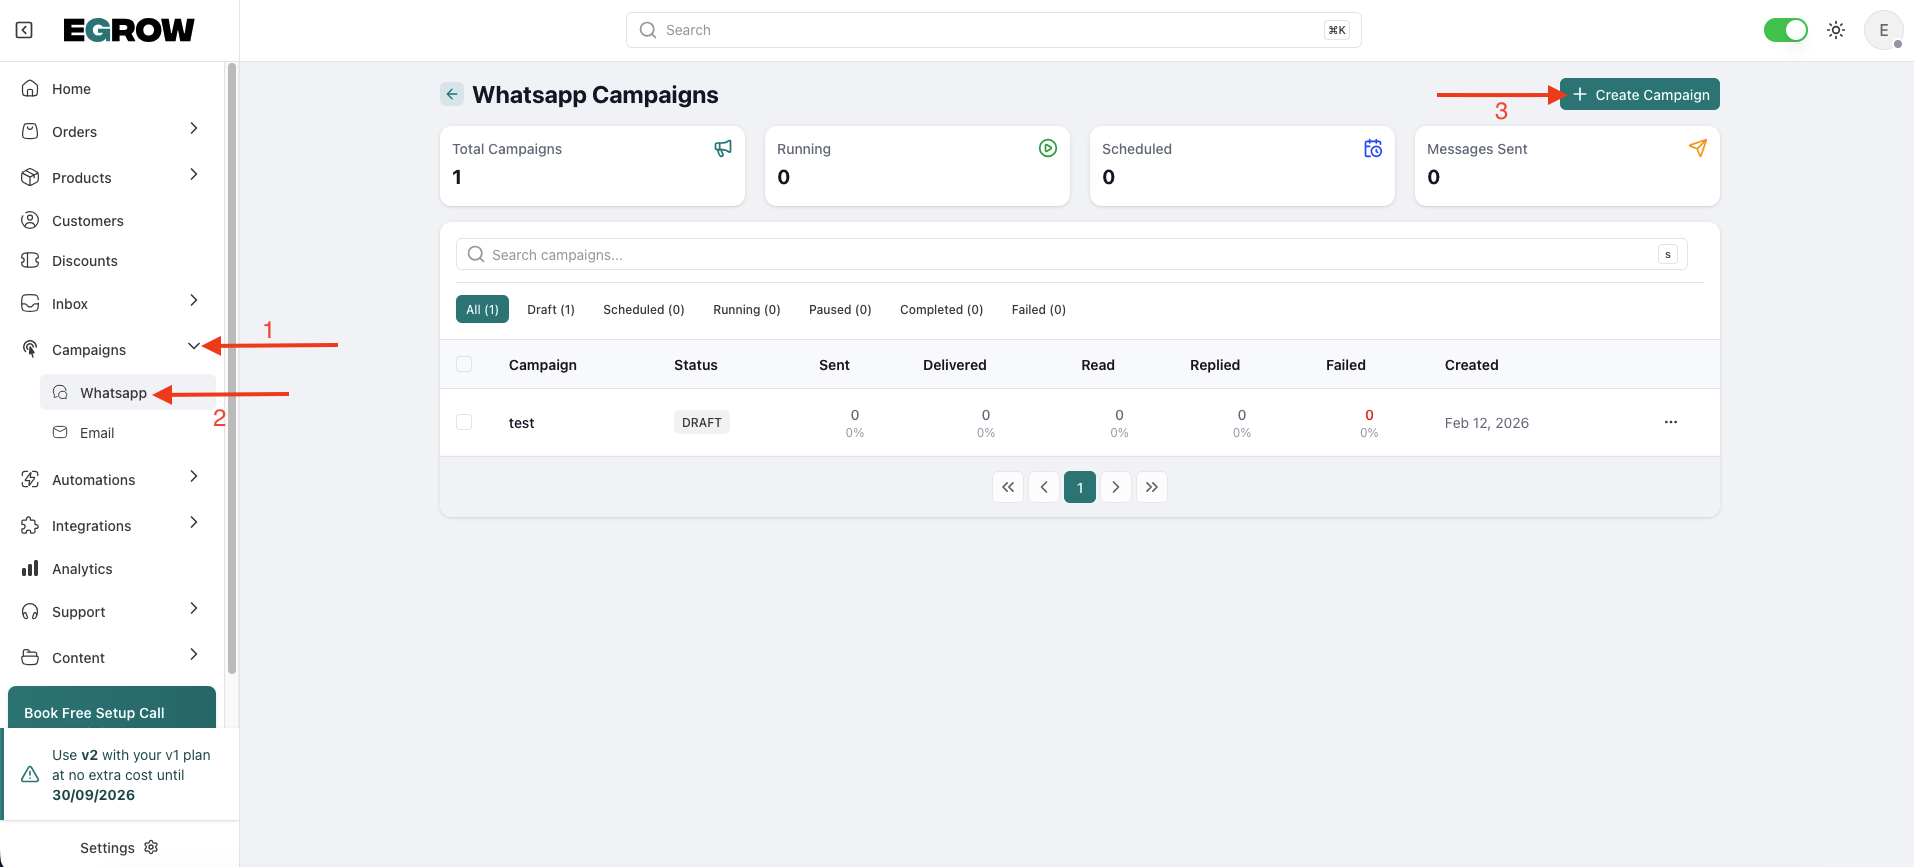Switch to the Draft (1) tab

(551, 310)
